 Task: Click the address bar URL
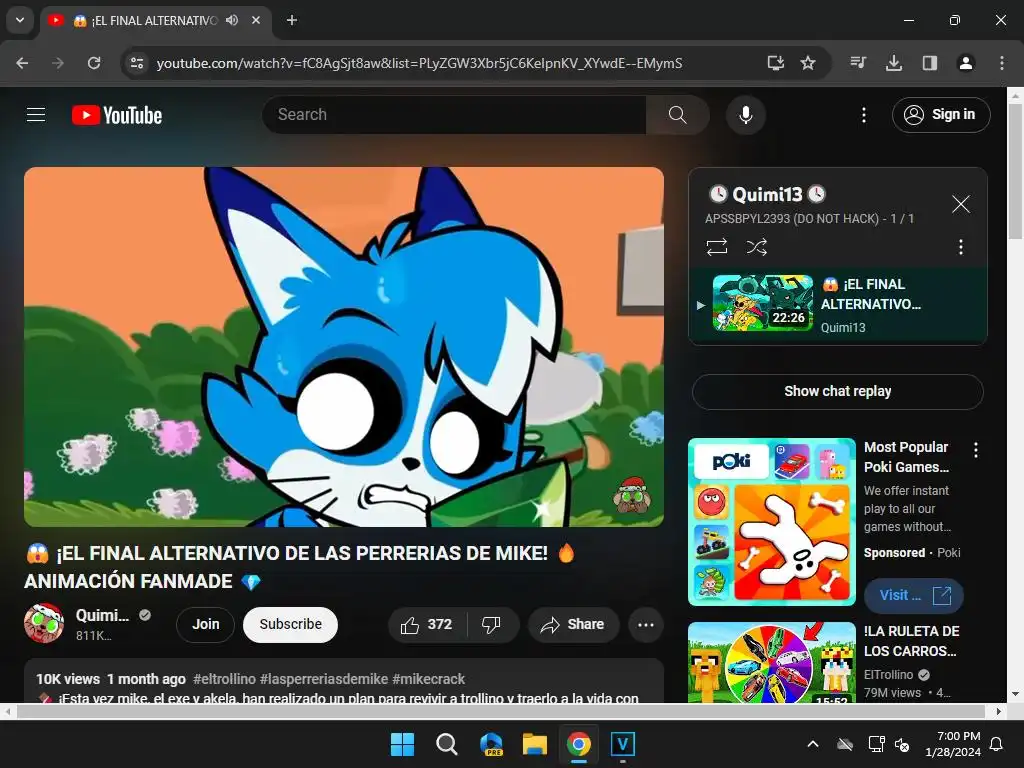(419, 63)
